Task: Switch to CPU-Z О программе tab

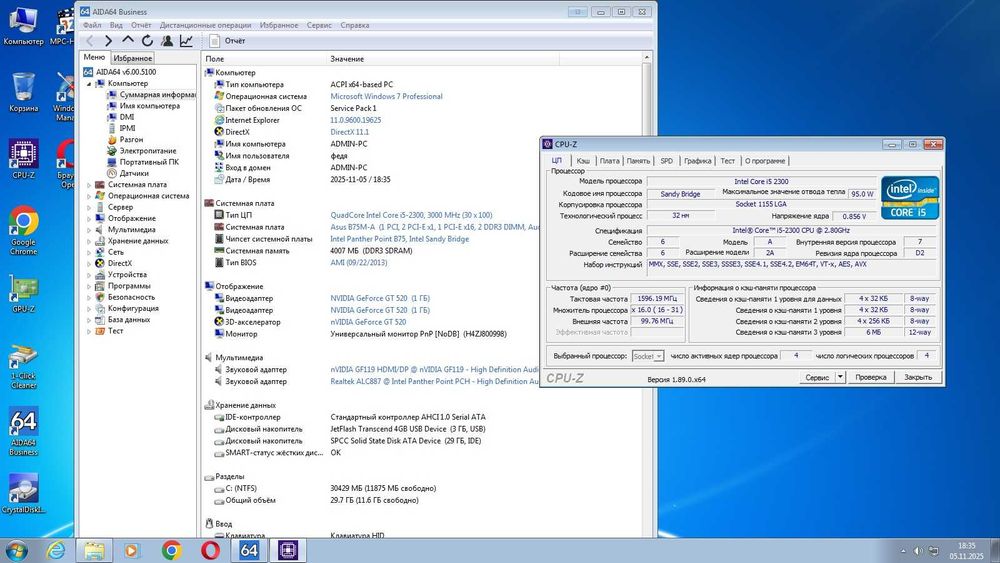Action: 765,161
